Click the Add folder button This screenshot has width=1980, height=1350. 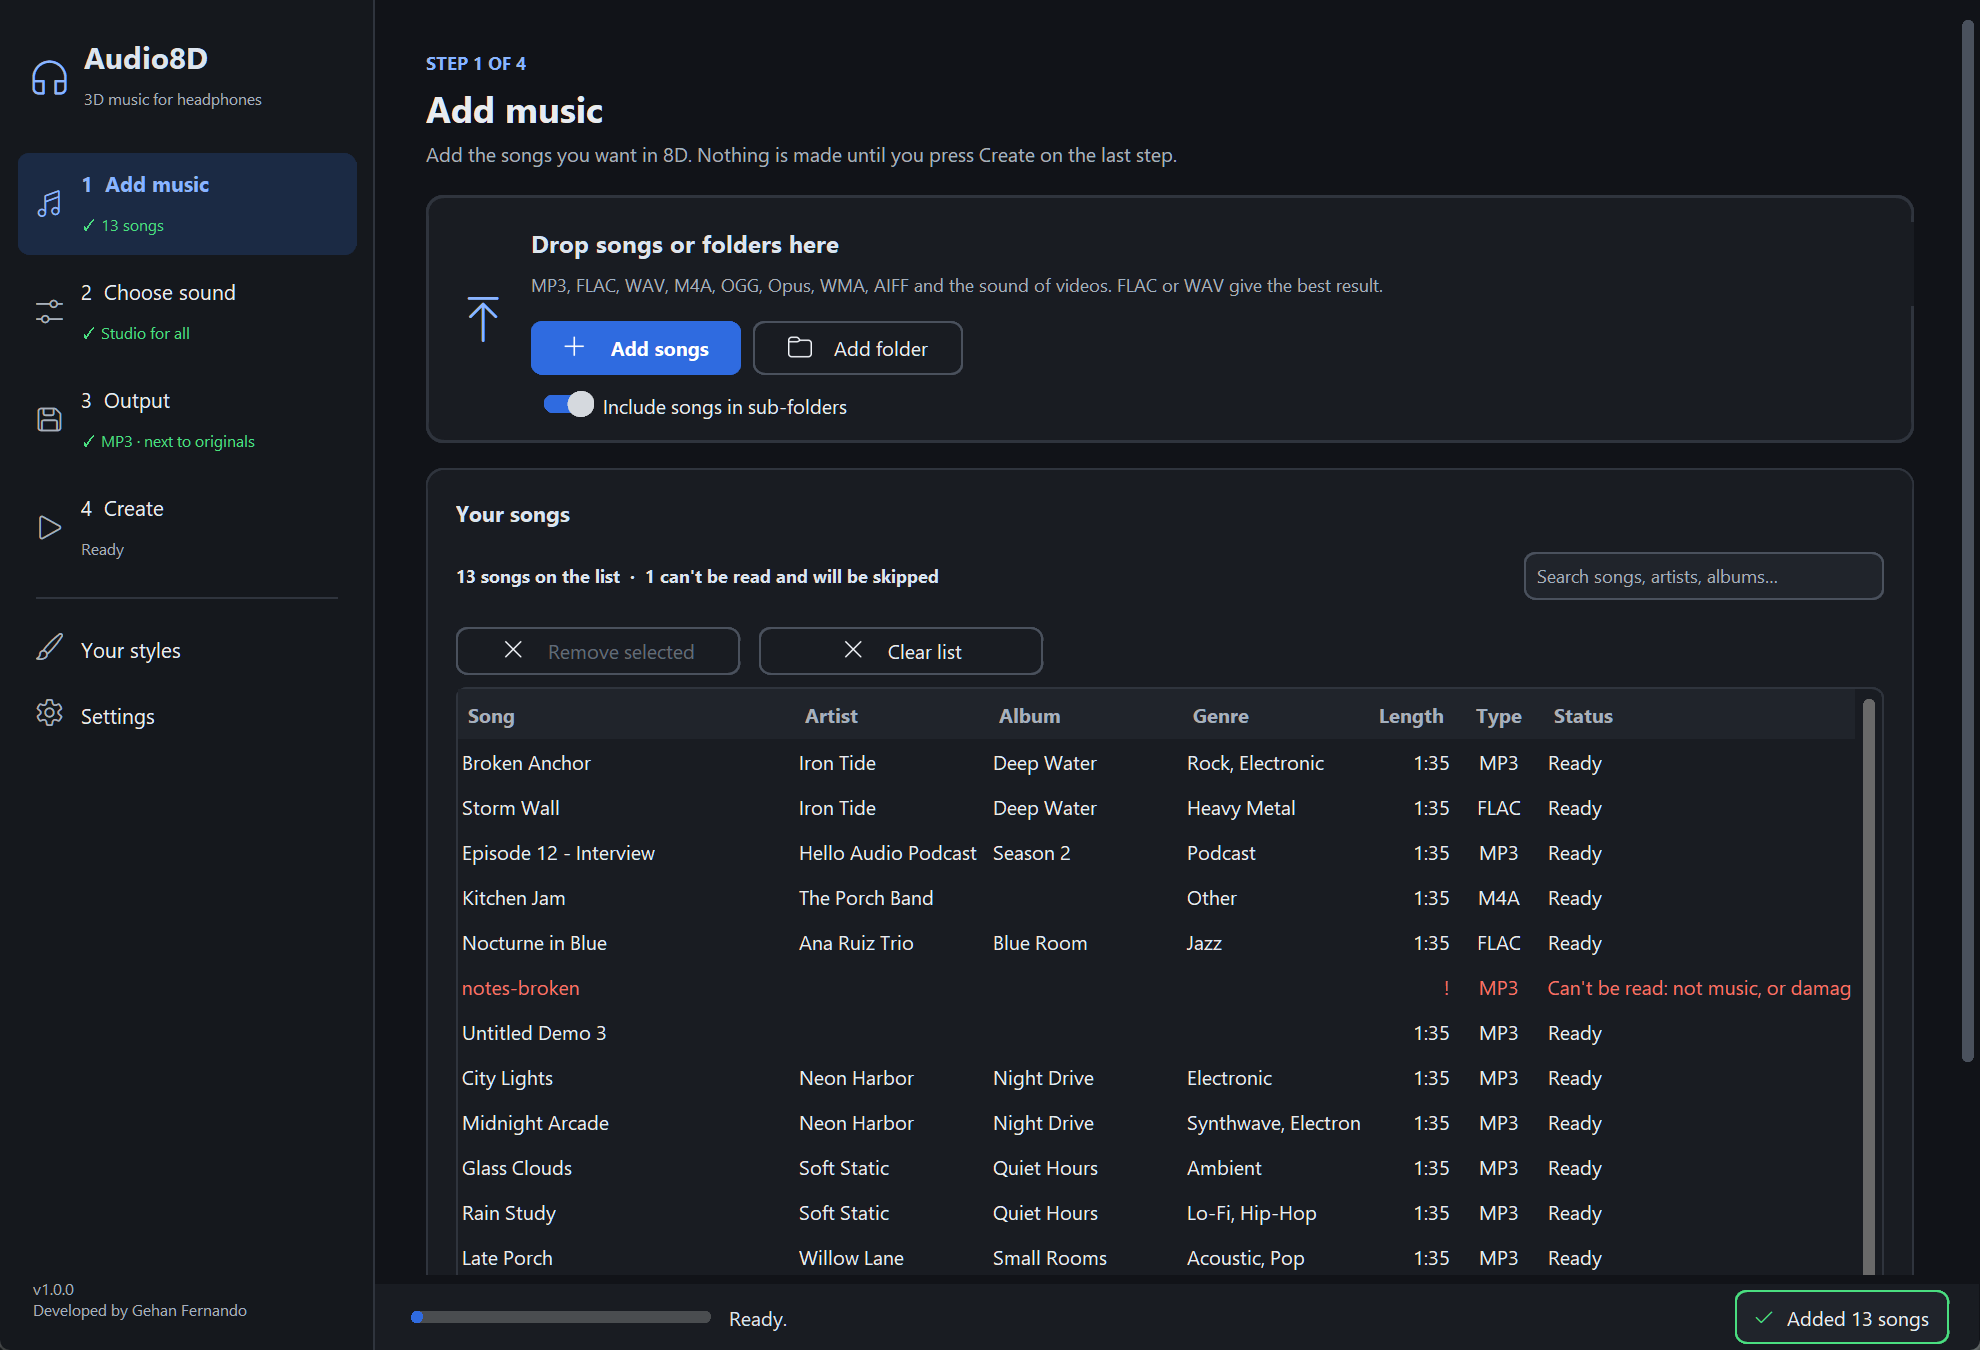click(x=858, y=348)
